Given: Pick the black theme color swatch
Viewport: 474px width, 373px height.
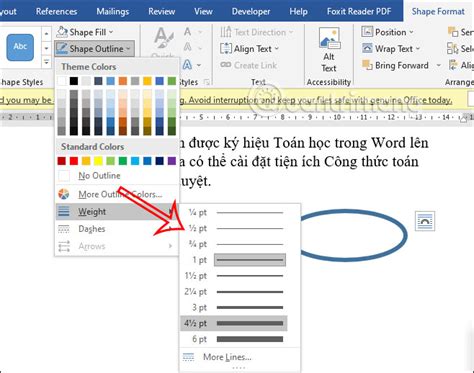Looking at the screenshot, I should point(74,81).
